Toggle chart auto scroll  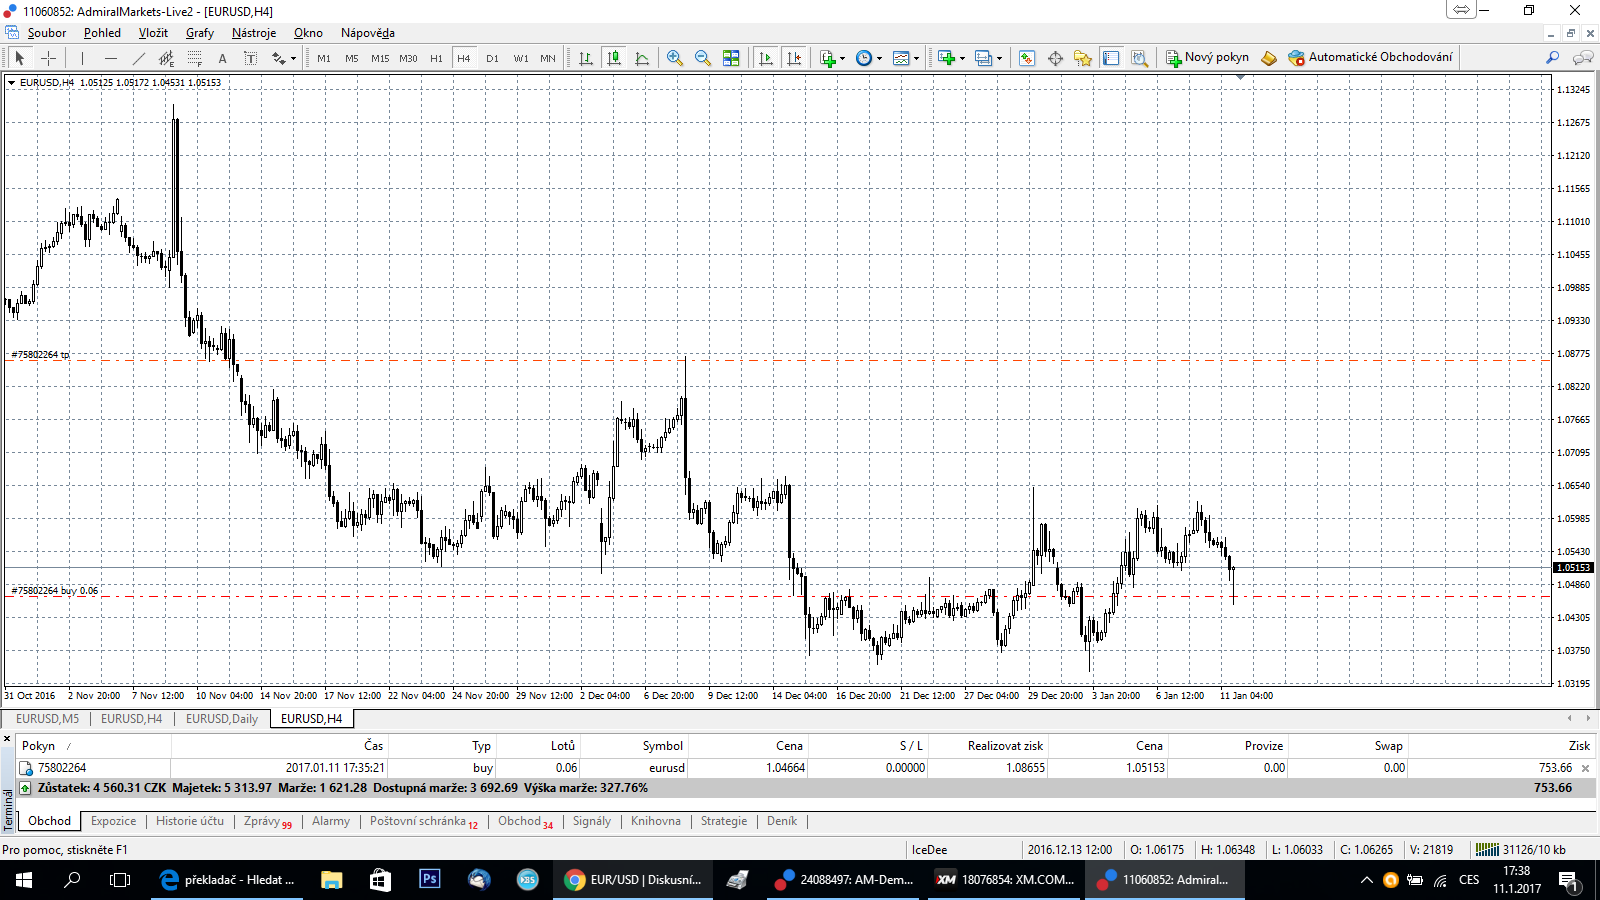[x=766, y=58]
